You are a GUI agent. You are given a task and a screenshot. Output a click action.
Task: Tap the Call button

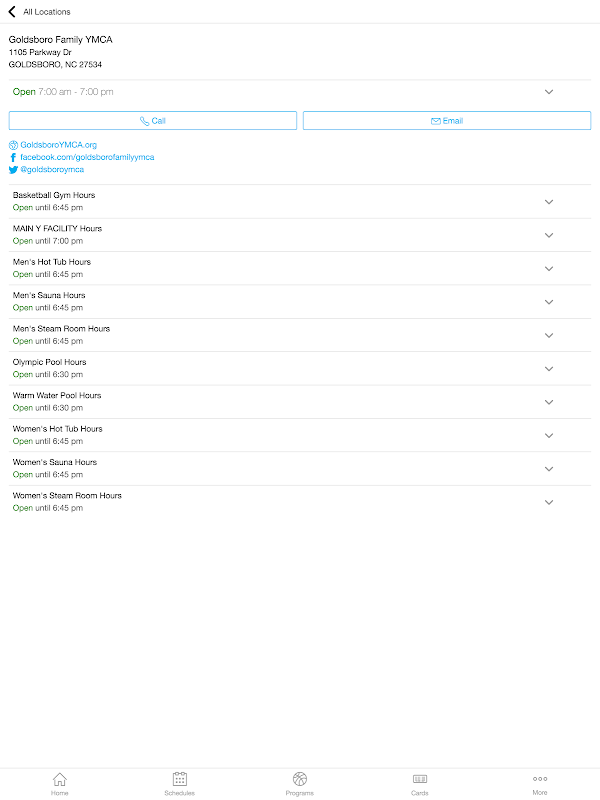pyautogui.click(x=153, y=121)
